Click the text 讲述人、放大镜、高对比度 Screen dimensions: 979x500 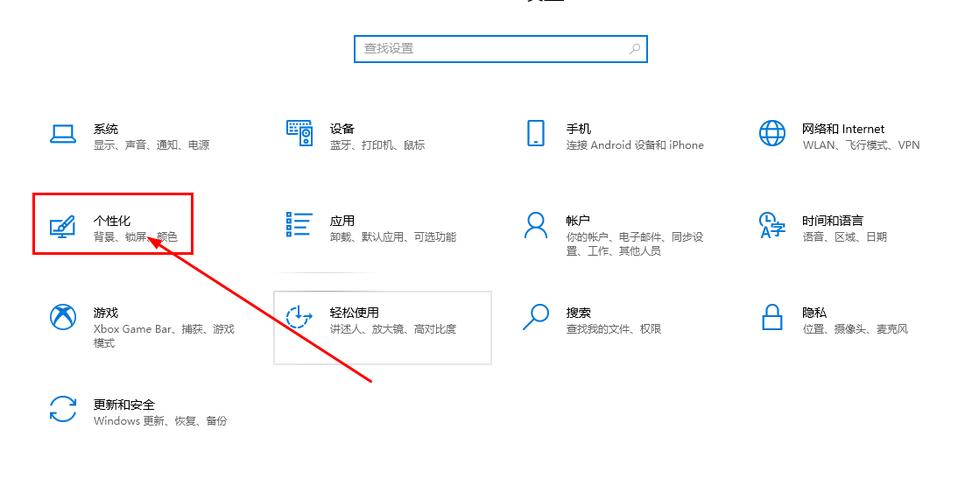pyautogui.click(x=393, y=329)
